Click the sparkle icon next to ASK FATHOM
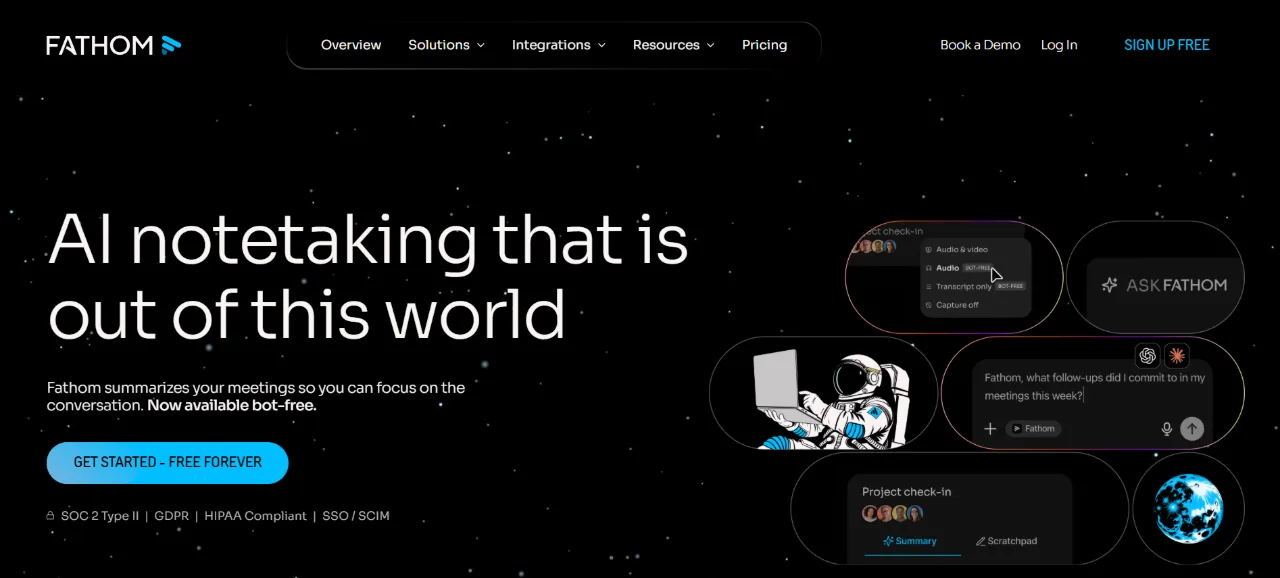Viewport: 1280px width, 578px height. 1109,285
